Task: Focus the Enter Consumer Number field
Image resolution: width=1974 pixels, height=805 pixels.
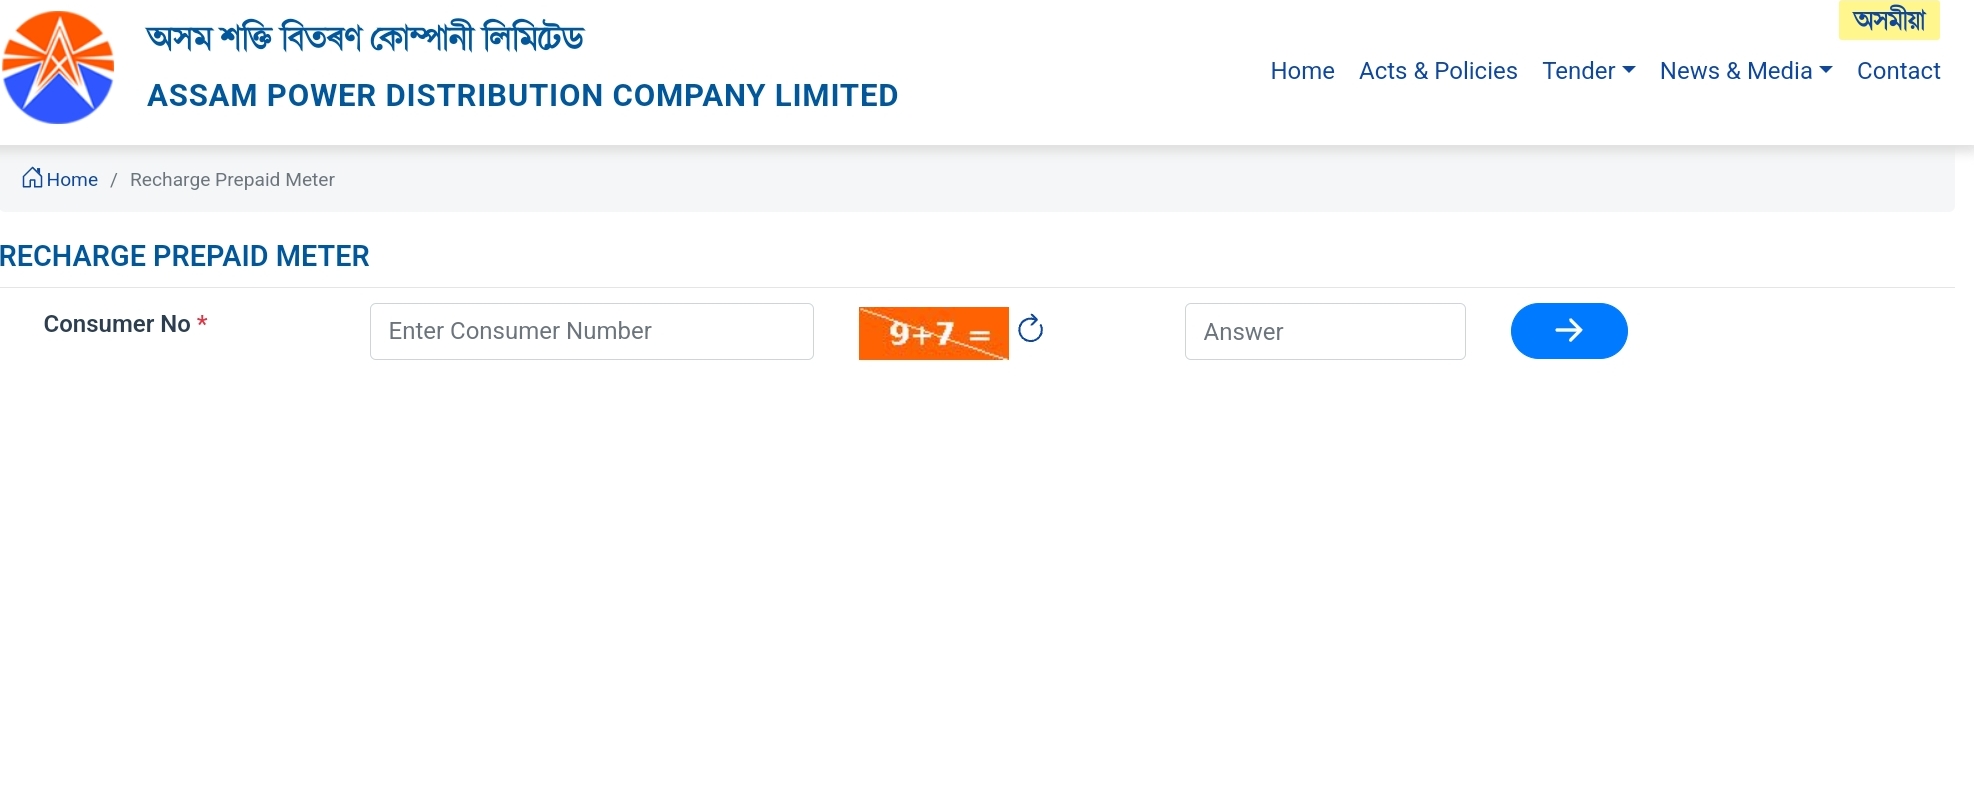Action: pos(591,331)
